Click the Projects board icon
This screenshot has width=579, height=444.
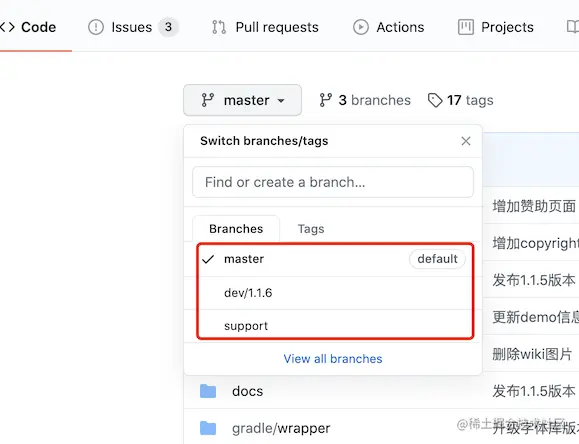[466, 27]
